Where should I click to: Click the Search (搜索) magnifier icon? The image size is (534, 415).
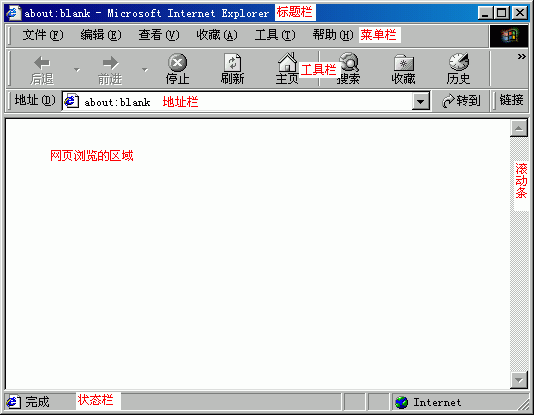tap(348, 62)
